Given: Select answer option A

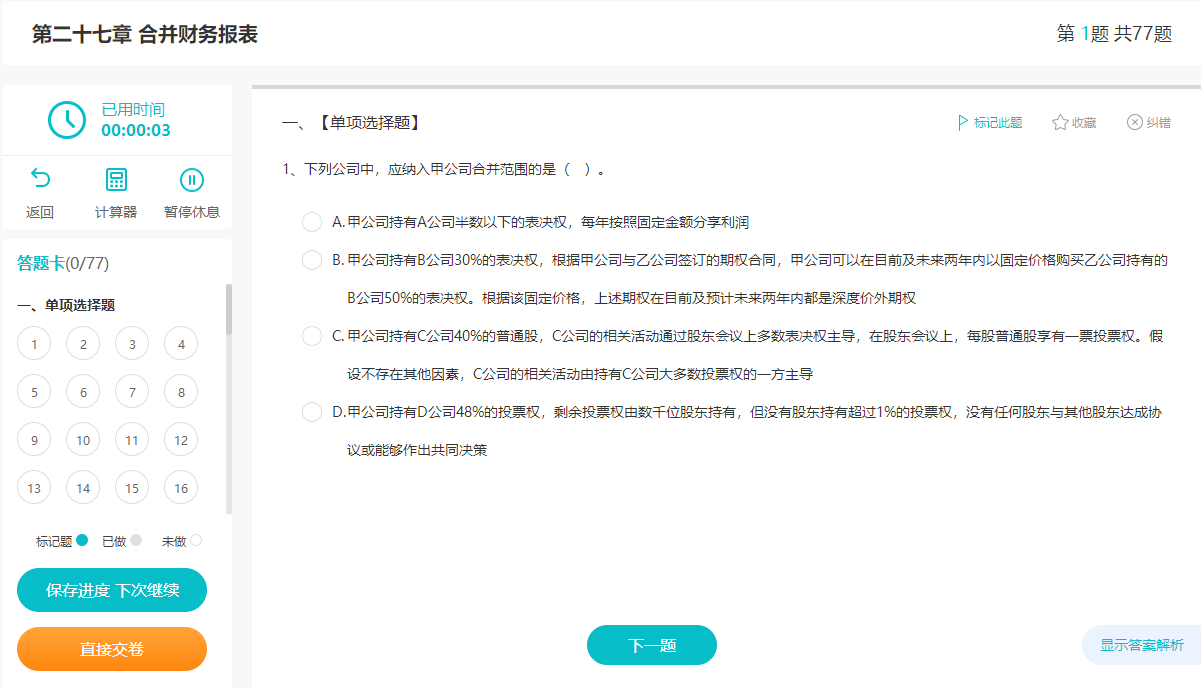Looking at the screenshot, I should click(311, 222).
